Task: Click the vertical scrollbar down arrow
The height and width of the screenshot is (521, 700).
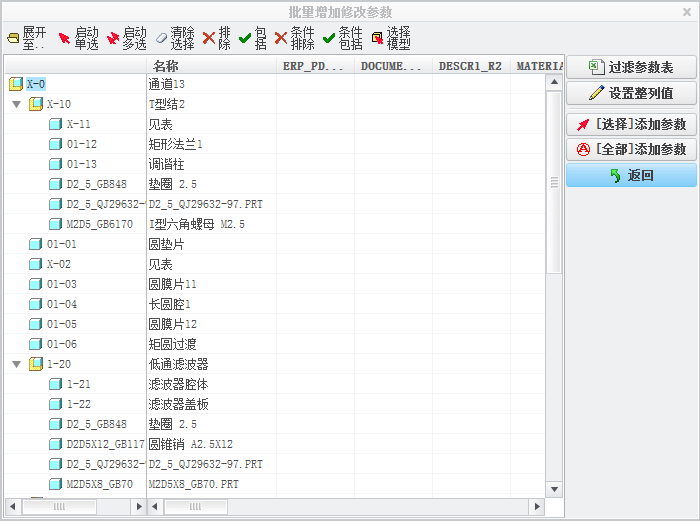Action: [554, 489]
